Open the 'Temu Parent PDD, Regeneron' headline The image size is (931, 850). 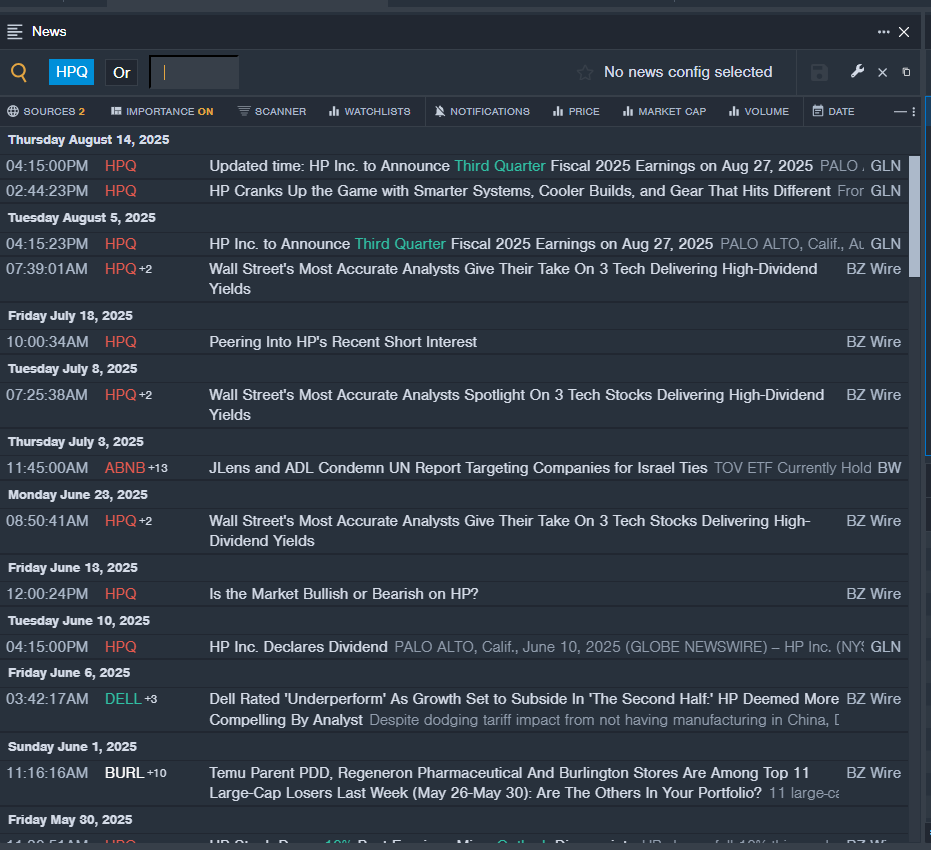[509, 783]
